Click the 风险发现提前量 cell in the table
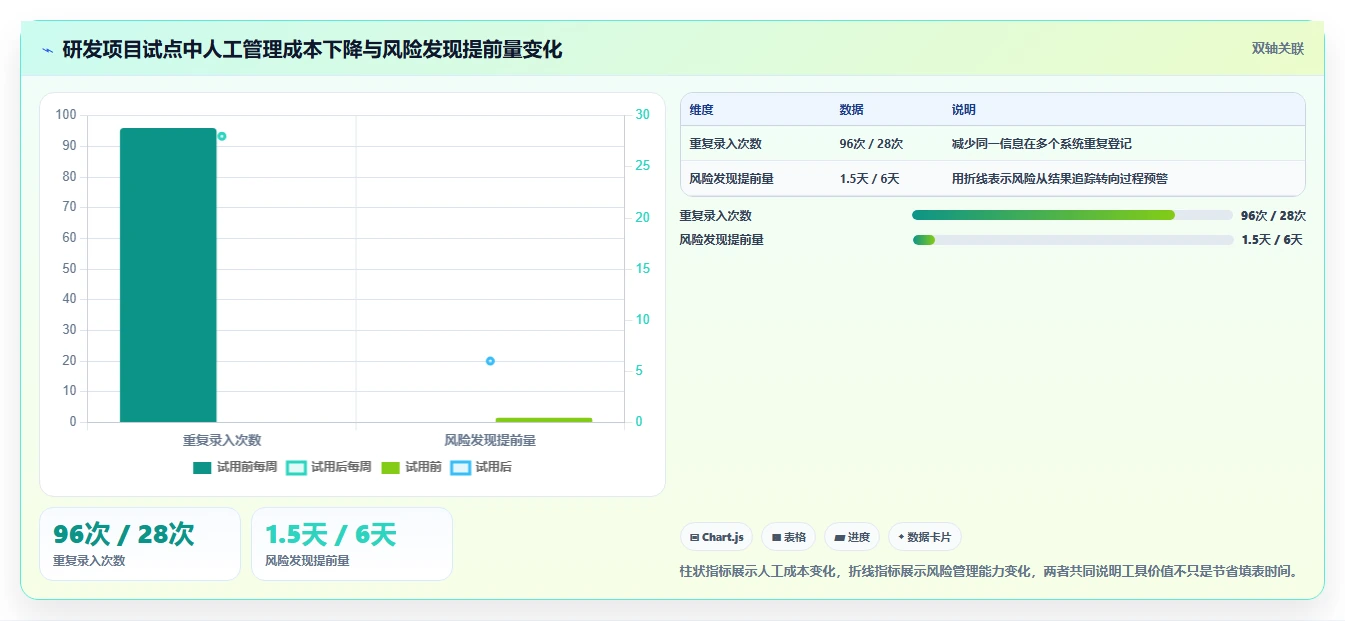 click(731, 179)
